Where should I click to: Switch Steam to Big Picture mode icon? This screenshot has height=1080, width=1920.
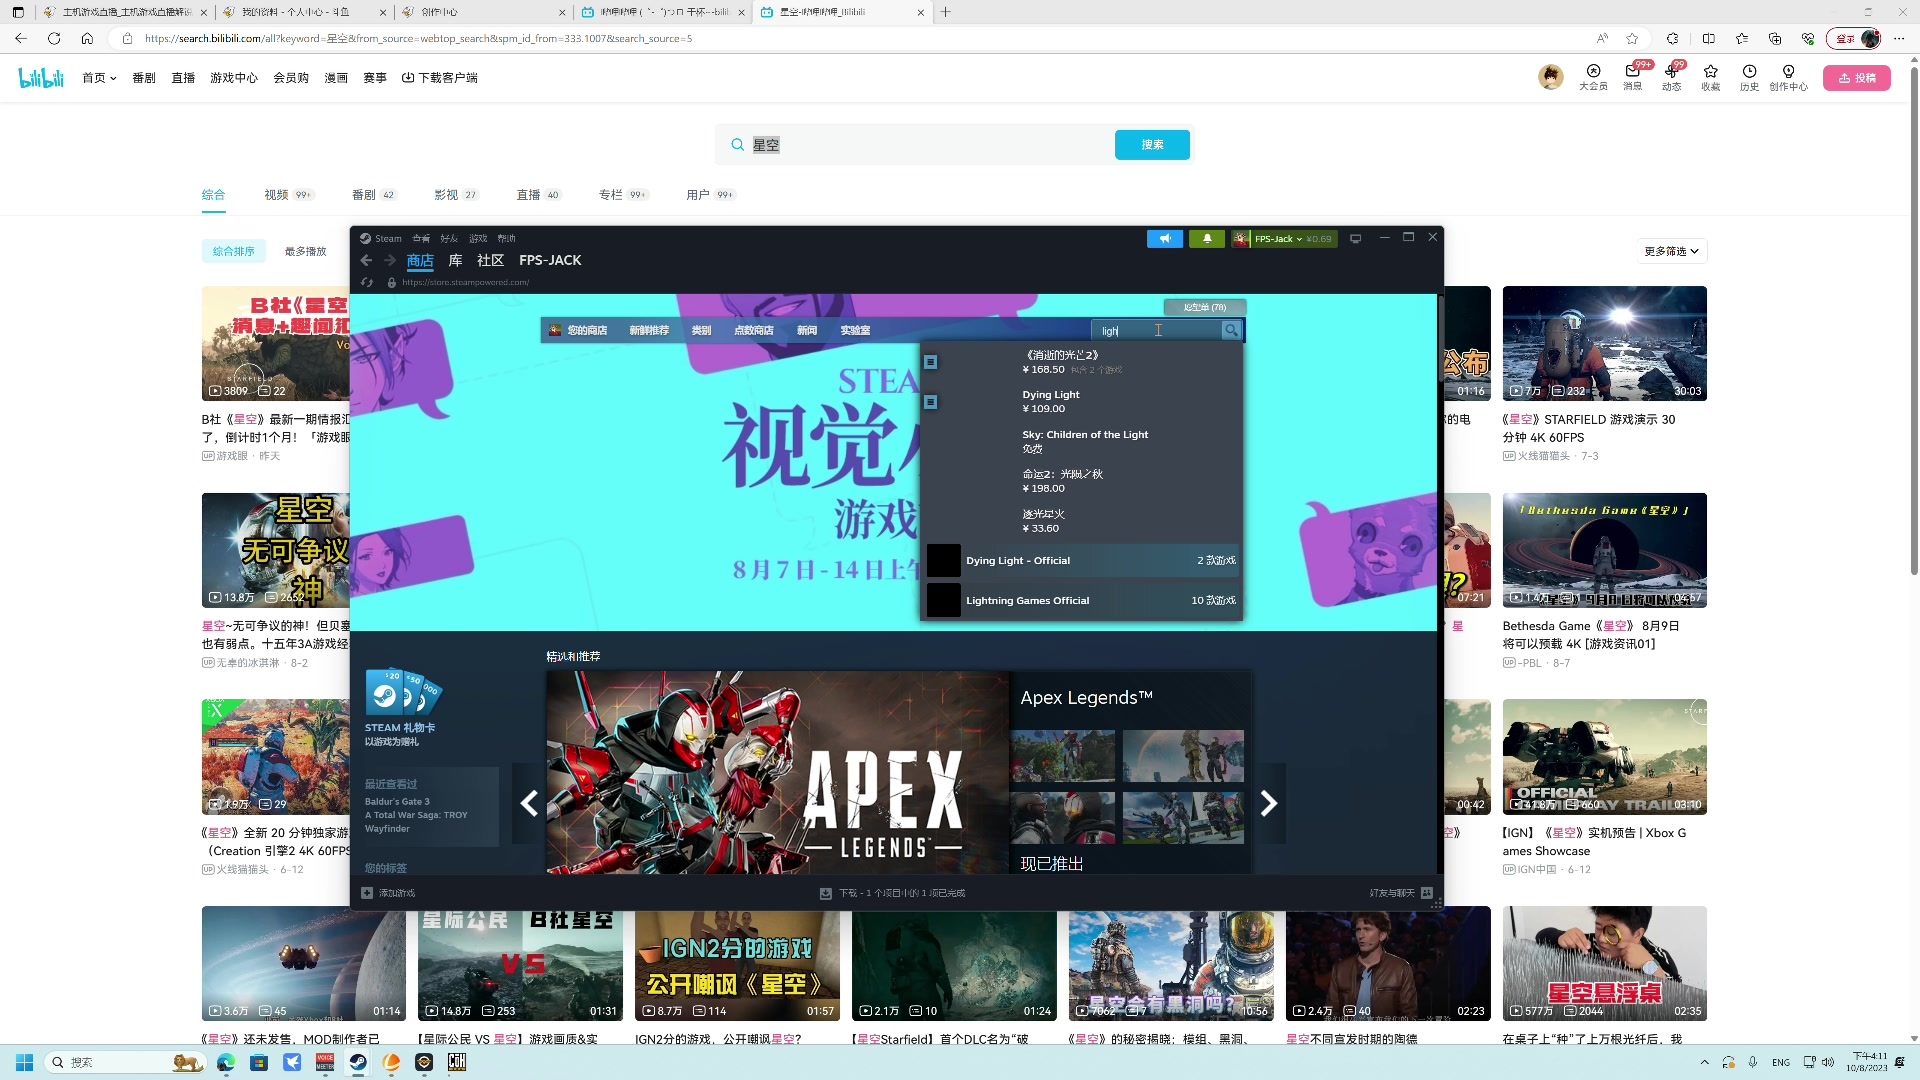1356,239
